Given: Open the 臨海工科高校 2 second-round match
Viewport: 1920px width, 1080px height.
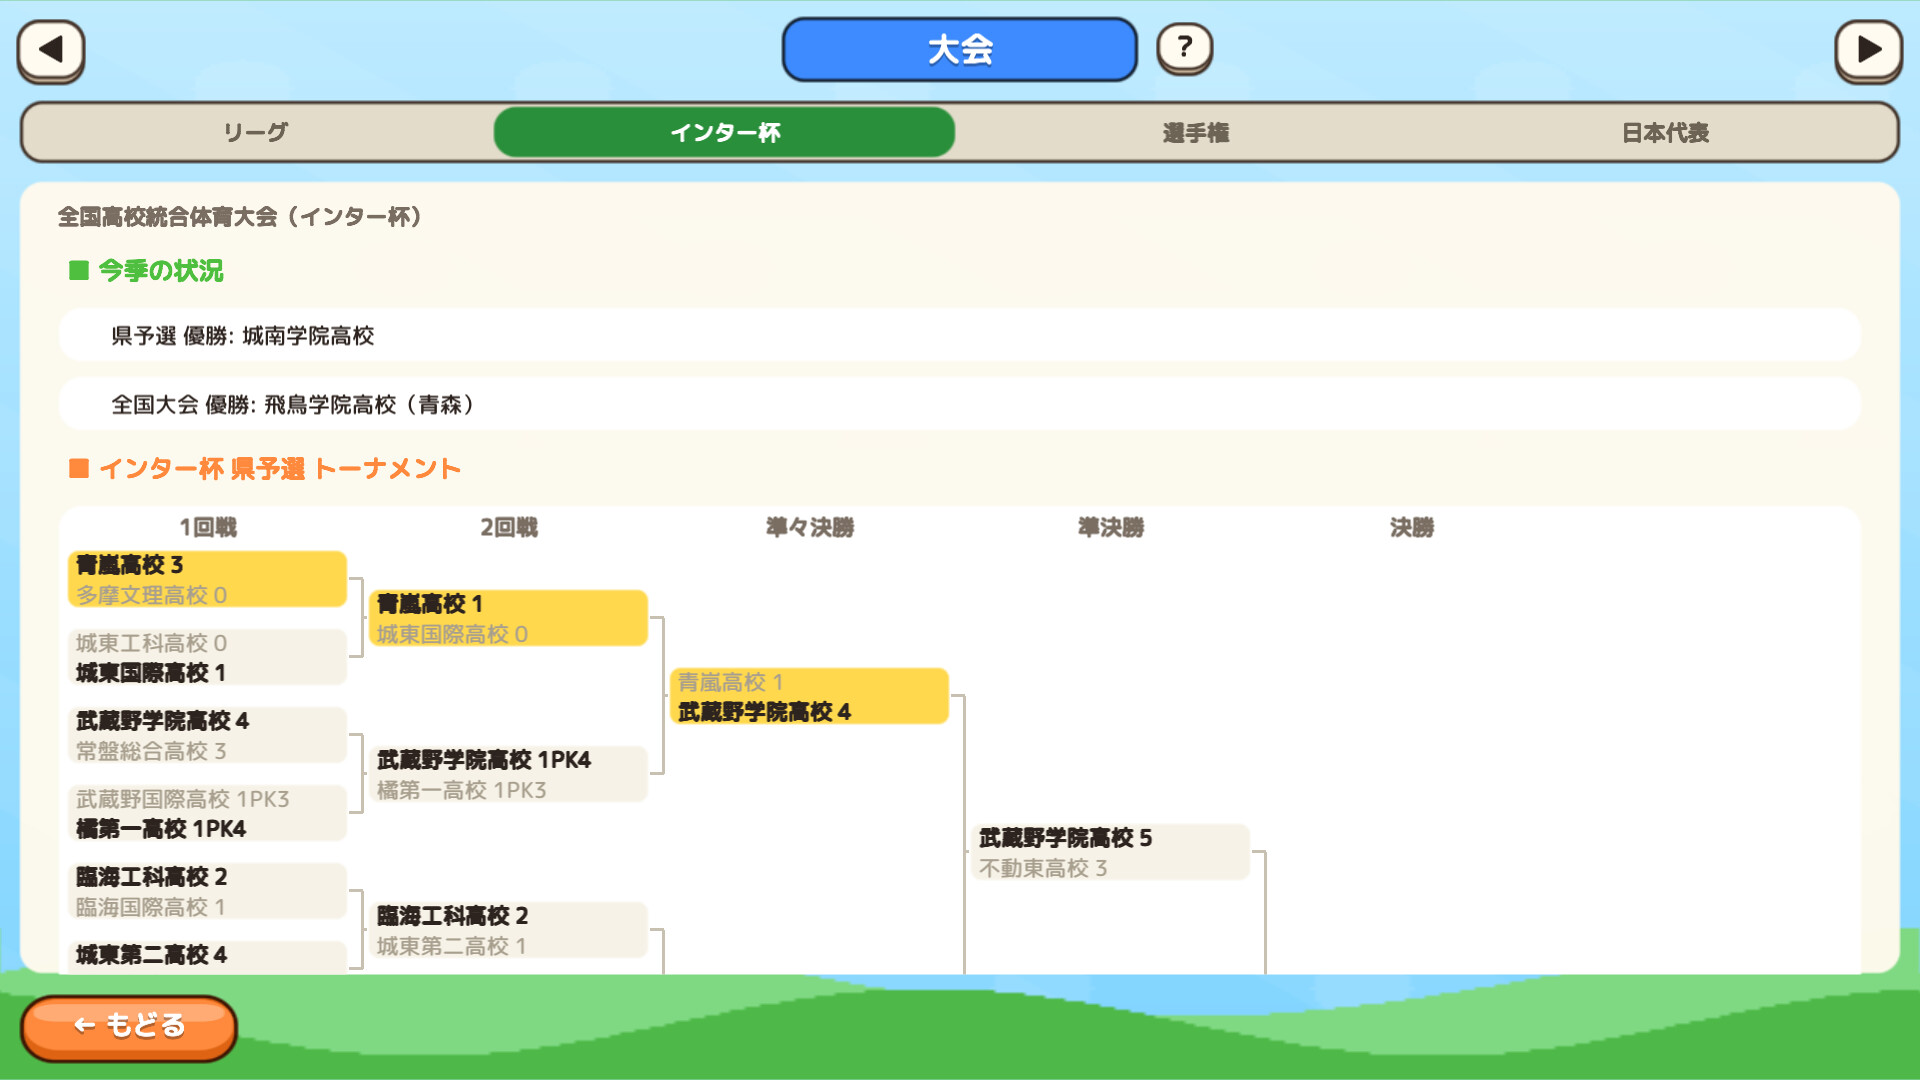Looking at the screenshot, I should 509,930.
